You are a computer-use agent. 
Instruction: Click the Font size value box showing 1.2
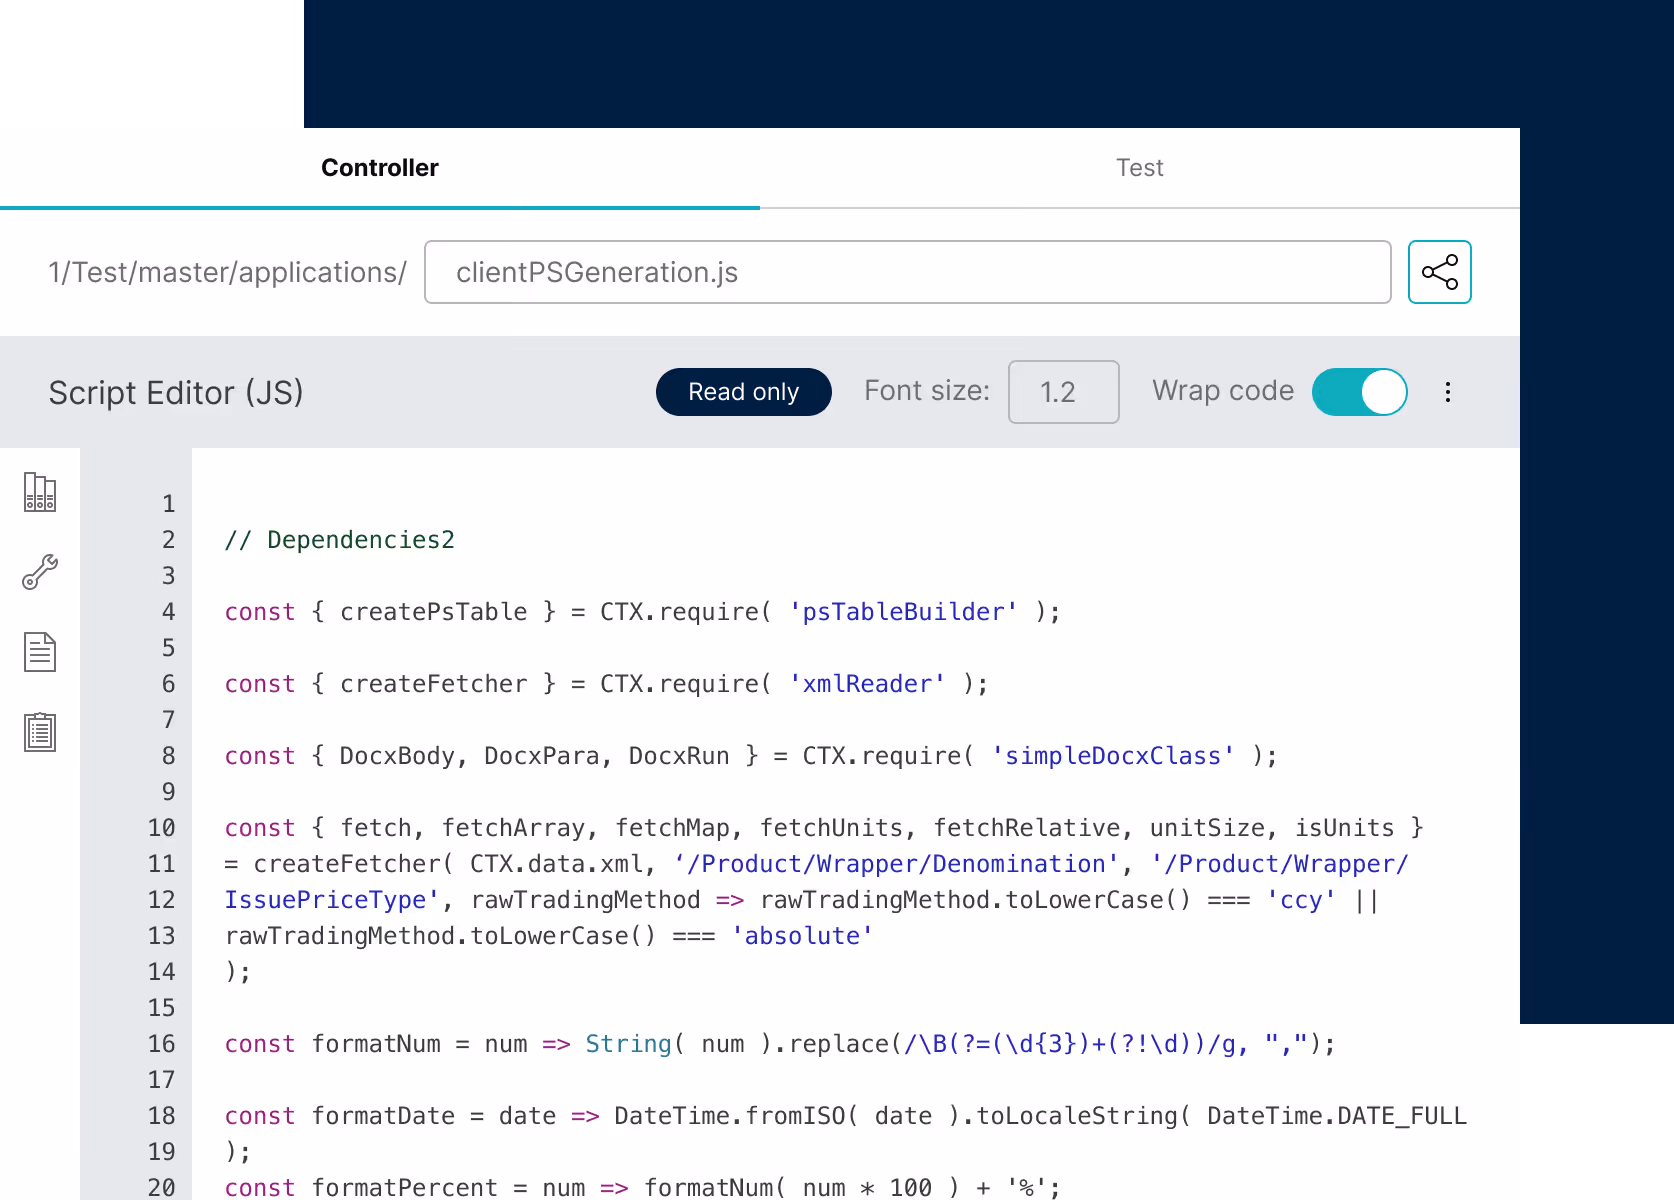click(1063, 392)
